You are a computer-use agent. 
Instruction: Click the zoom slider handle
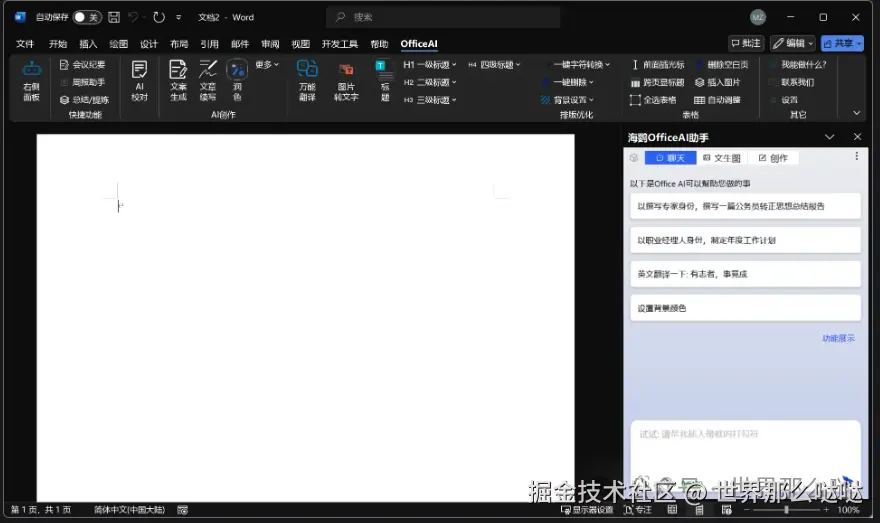point(786,510)
